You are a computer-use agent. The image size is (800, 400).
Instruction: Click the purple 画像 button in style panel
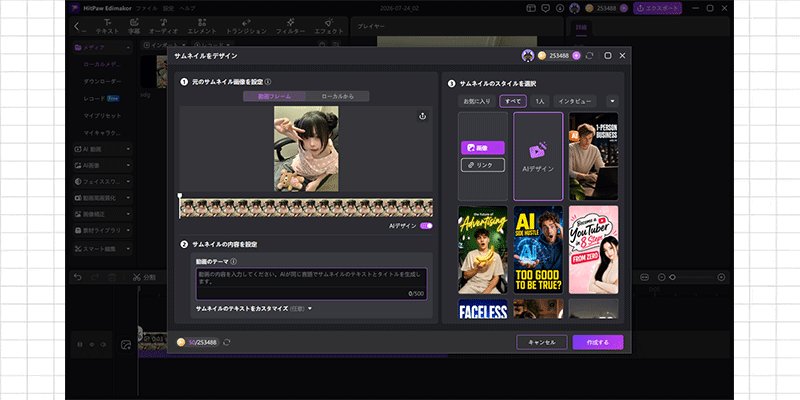pos(483,147)
